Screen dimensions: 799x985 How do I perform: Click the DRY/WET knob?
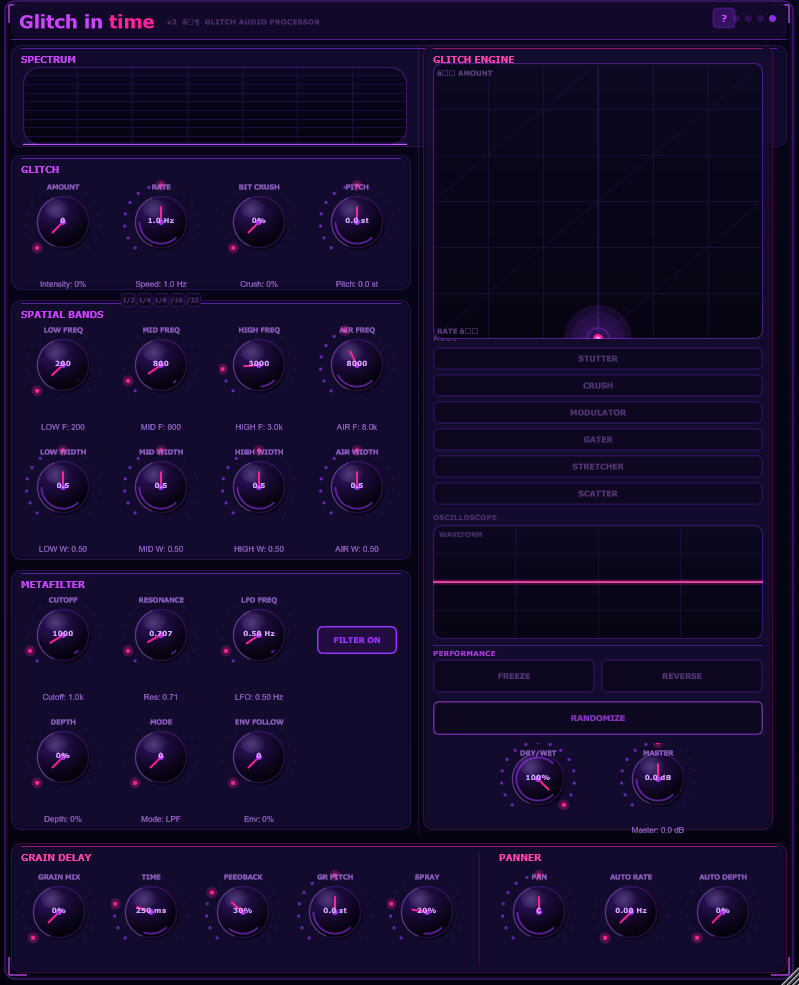pos(538,778)
